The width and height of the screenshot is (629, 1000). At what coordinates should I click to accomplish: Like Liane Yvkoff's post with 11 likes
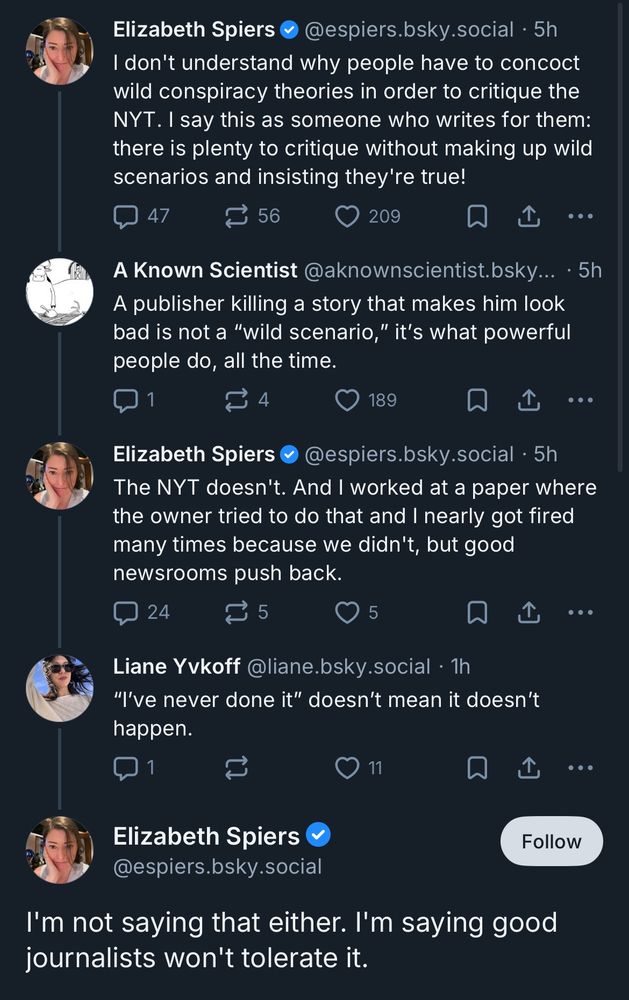click(347, 768)
